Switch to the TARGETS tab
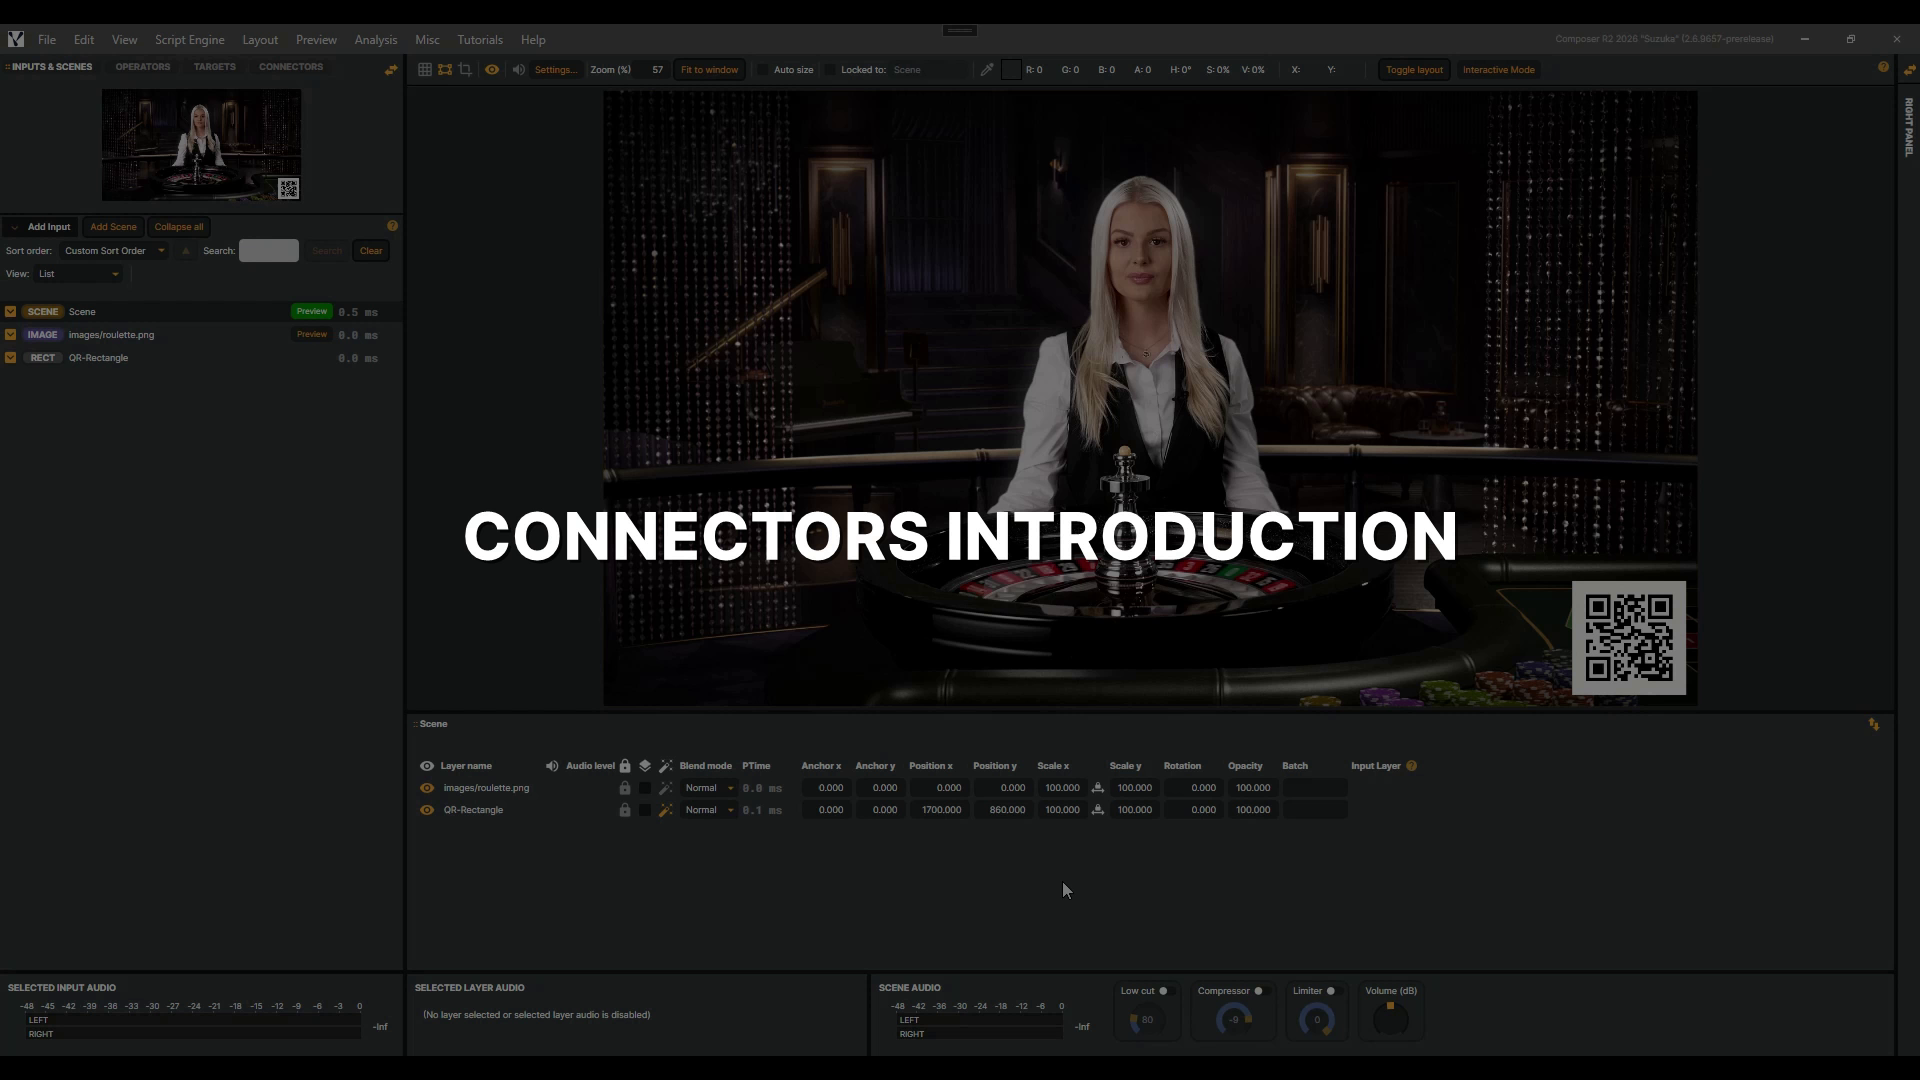Viewport: 1920px width, 1080px height. (215, 67)
